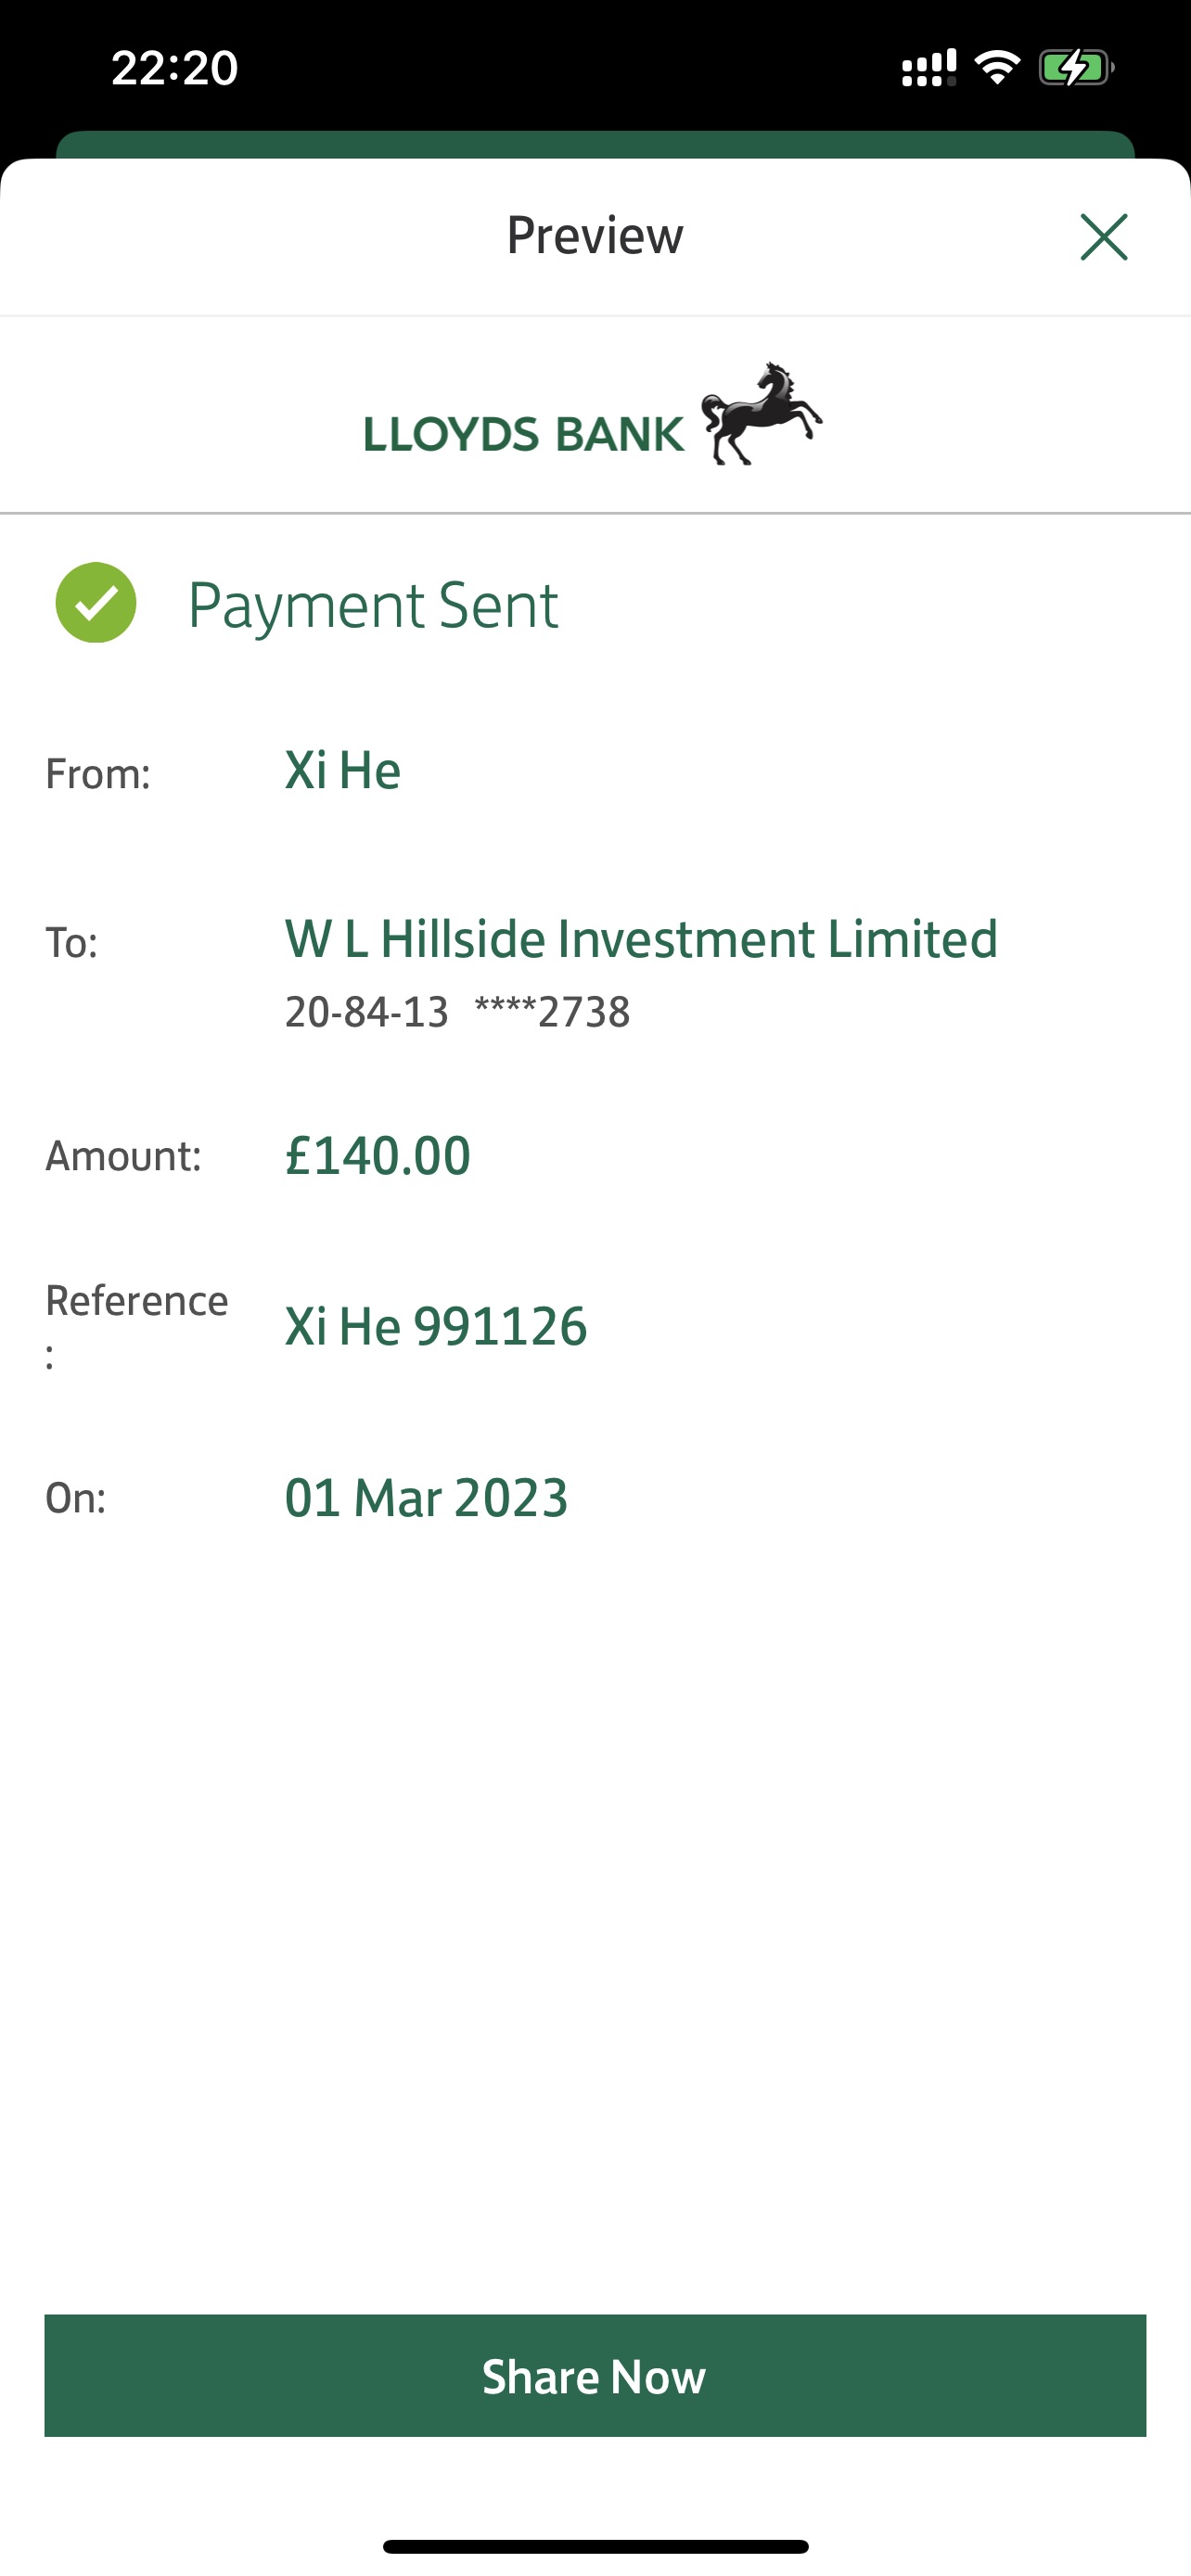Tap the Preview title heading
Viewport: 1191px width, 2576px height.
tap(595, 236)
